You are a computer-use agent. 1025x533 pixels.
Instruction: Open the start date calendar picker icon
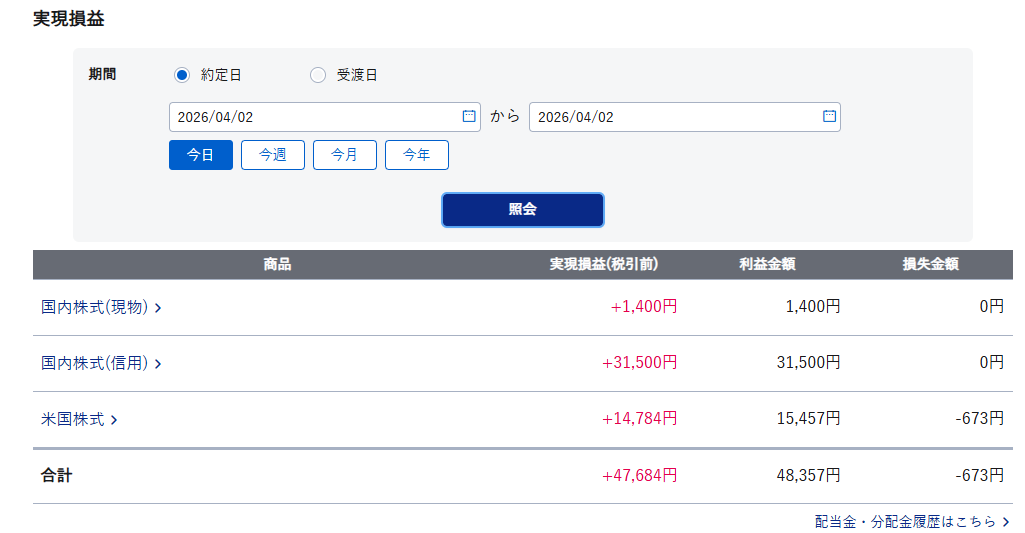pos(469,117)
